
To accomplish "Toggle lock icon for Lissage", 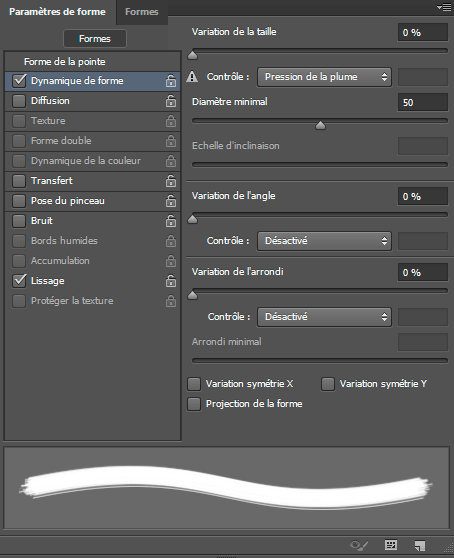I will click(171, 280).
